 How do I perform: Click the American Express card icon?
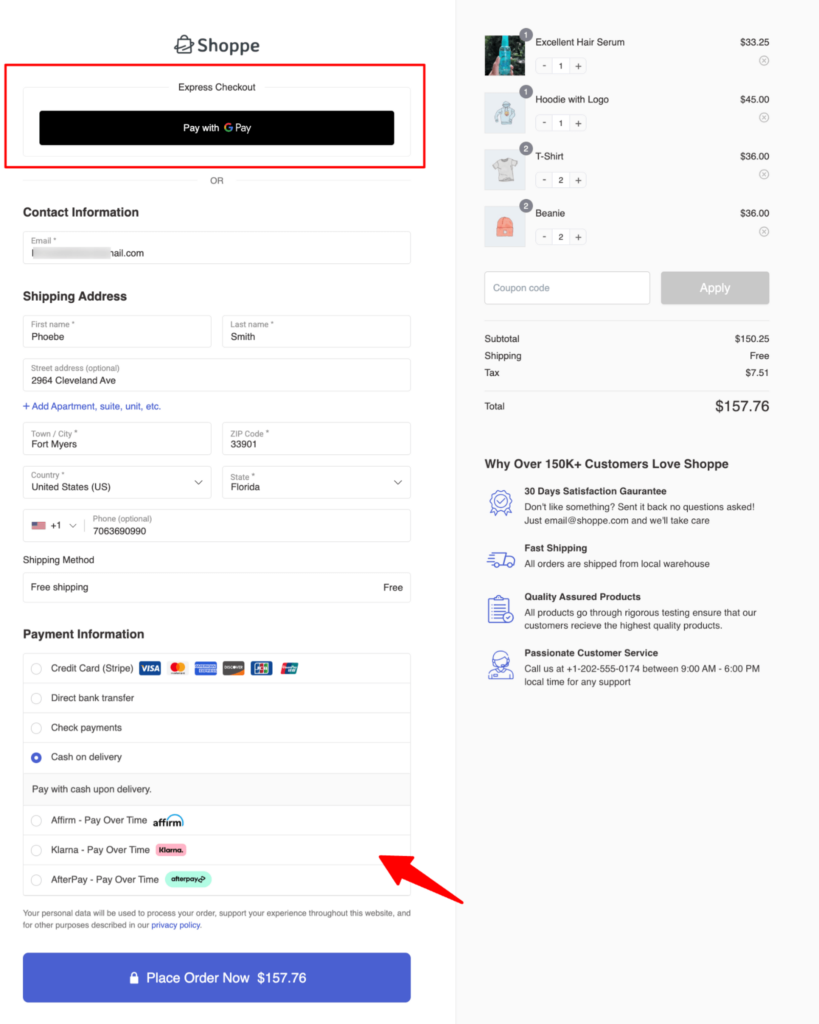[205, 668]
